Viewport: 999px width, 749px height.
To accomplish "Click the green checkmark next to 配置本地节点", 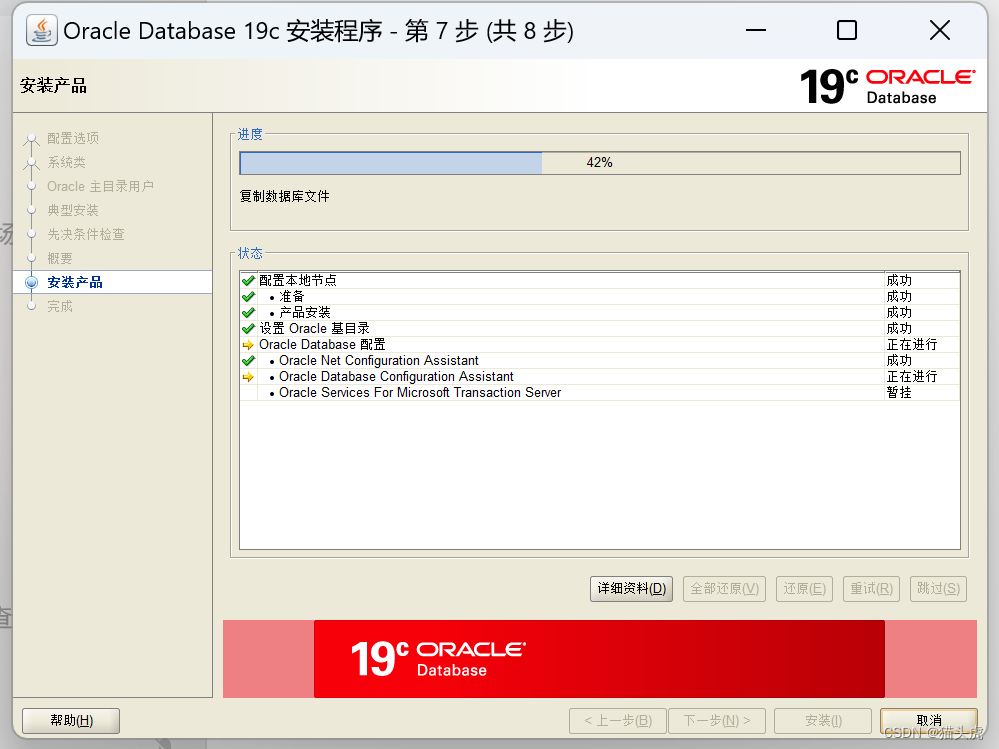I will (x=248, y=280).
